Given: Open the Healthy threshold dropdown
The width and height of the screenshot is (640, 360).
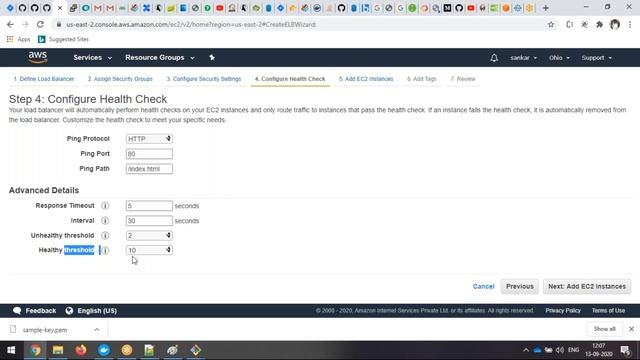Looking at the screenshot, I should point(149,250).
